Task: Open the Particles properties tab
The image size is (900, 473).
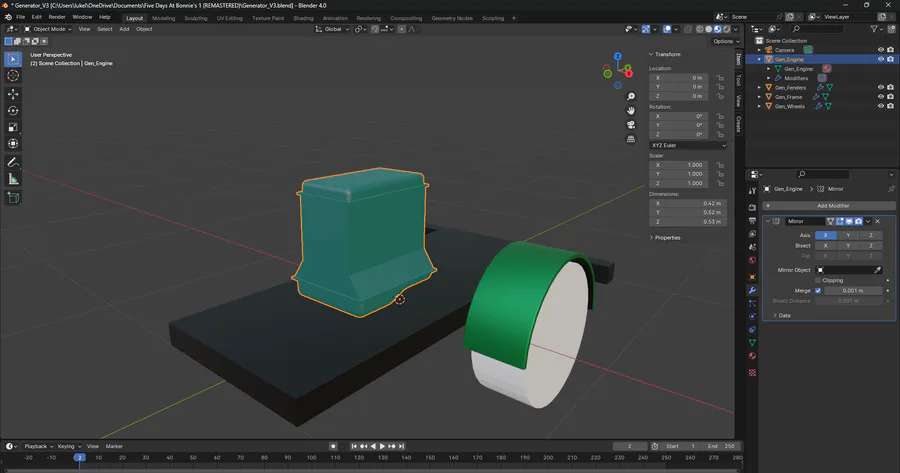Action: point(752,303)
